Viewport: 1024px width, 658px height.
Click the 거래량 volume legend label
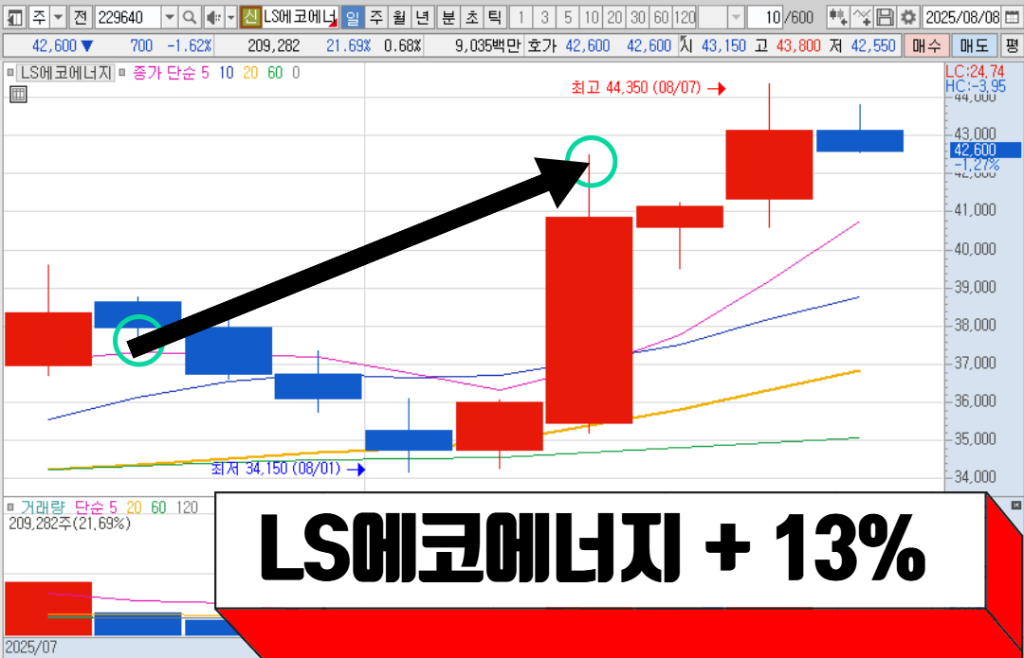coord(43,507)
